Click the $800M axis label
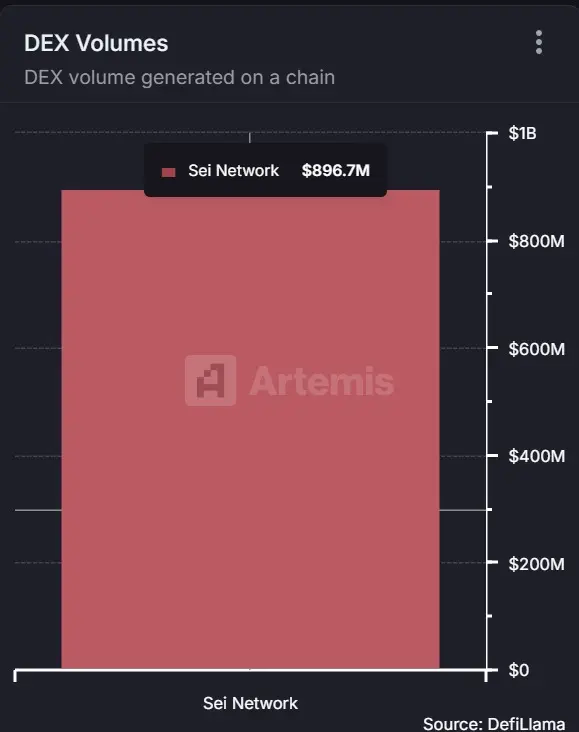 (x=537, y=241)
